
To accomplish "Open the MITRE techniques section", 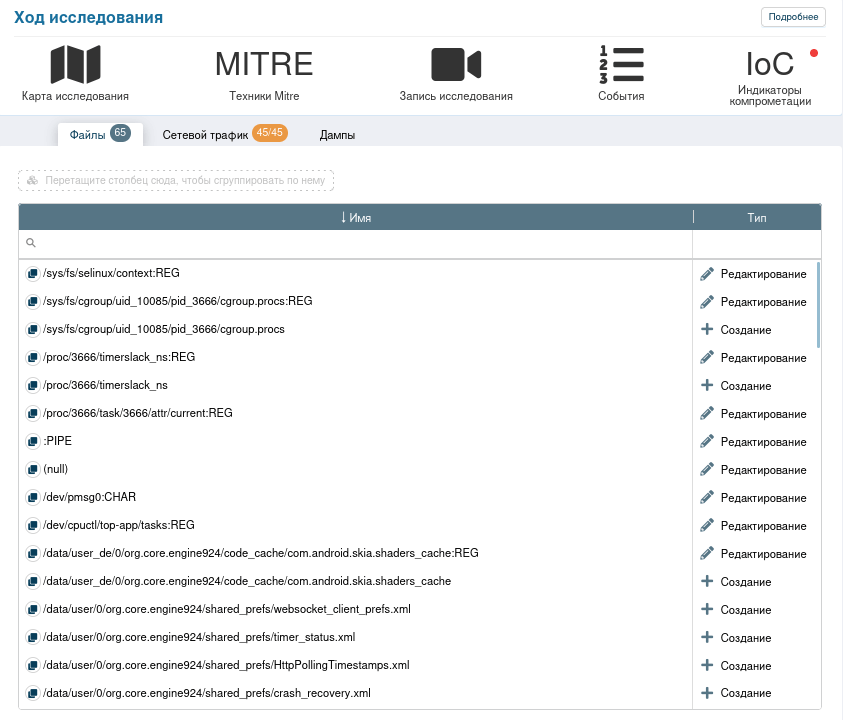I will point(264,65).
